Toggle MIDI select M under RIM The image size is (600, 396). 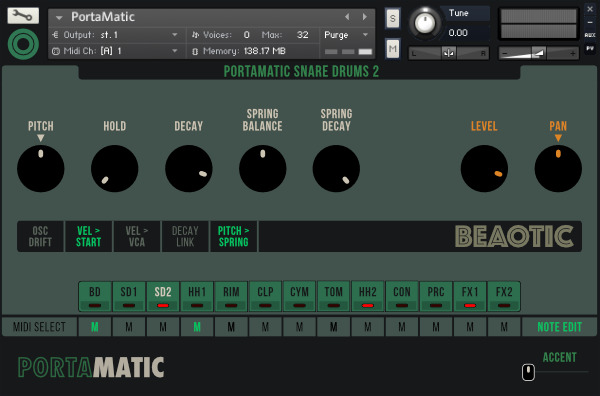click(231, 327)
